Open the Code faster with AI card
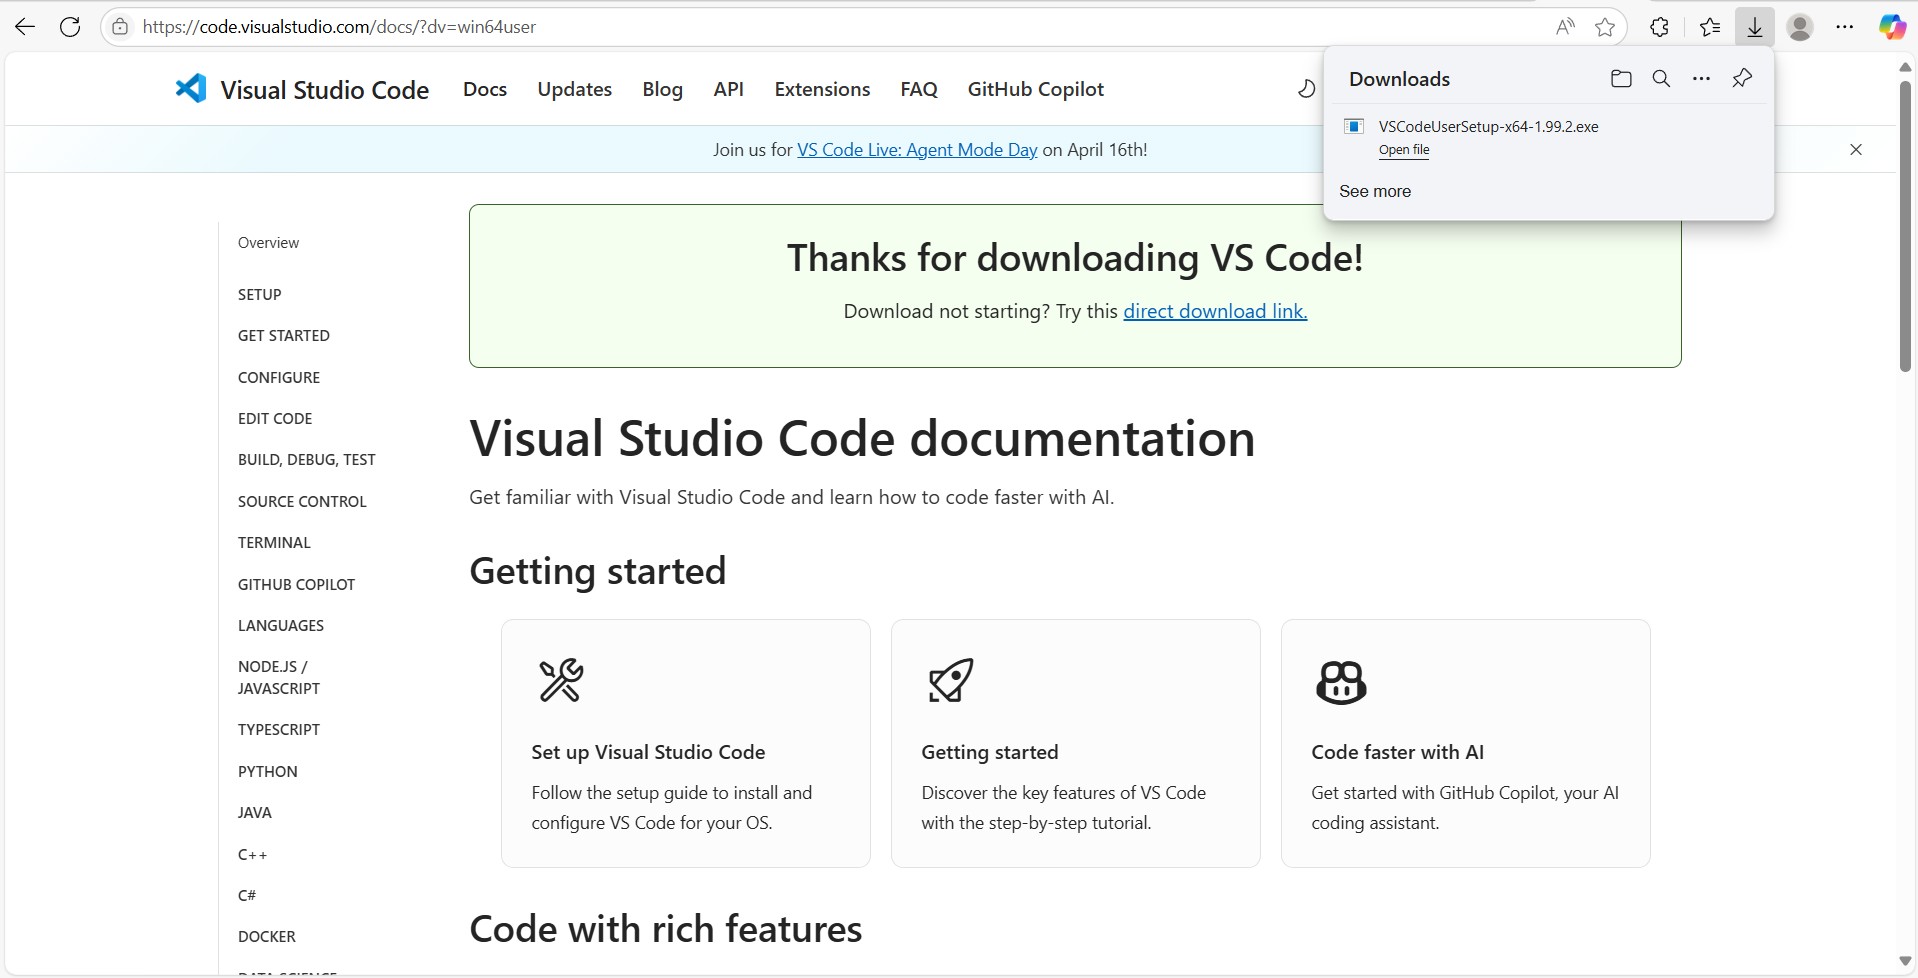1918x978 pixels. [x=1466, y=743]
